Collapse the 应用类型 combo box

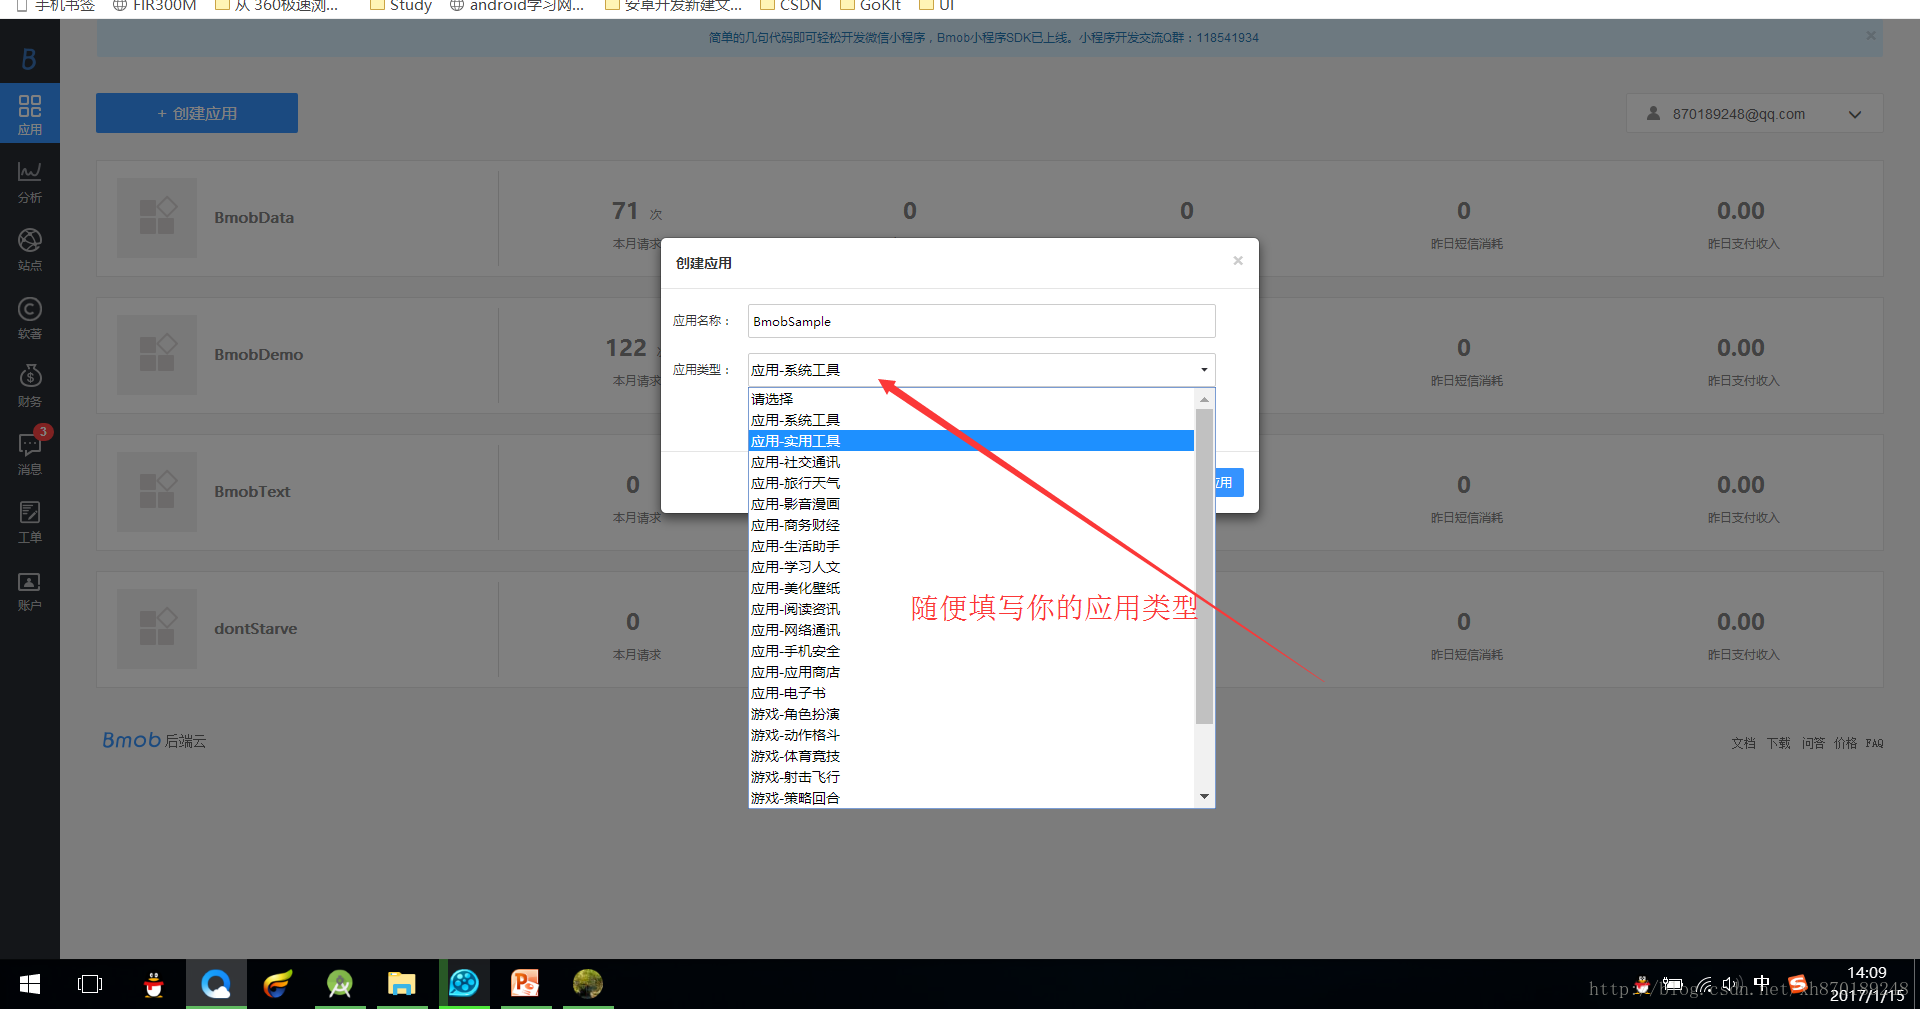[x=981, y=370]
